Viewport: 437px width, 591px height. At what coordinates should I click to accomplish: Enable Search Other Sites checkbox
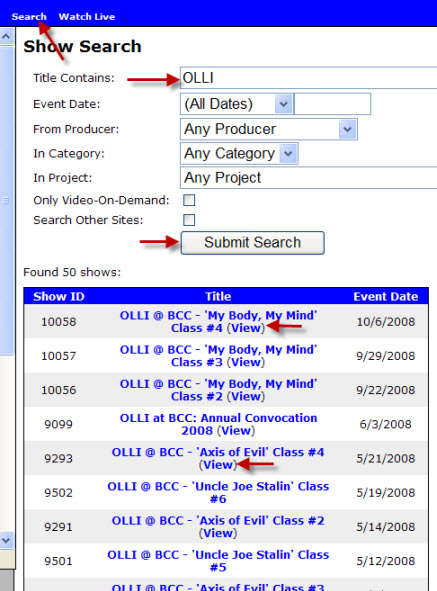point(189,220)
